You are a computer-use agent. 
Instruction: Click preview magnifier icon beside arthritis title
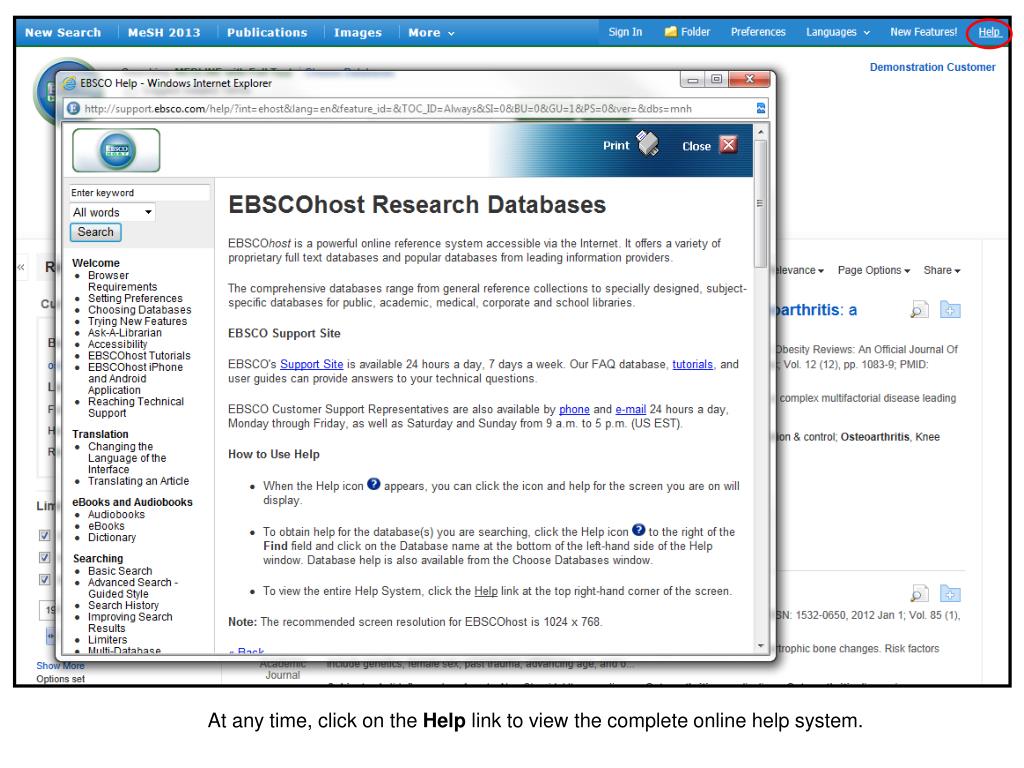pos(920,310)
